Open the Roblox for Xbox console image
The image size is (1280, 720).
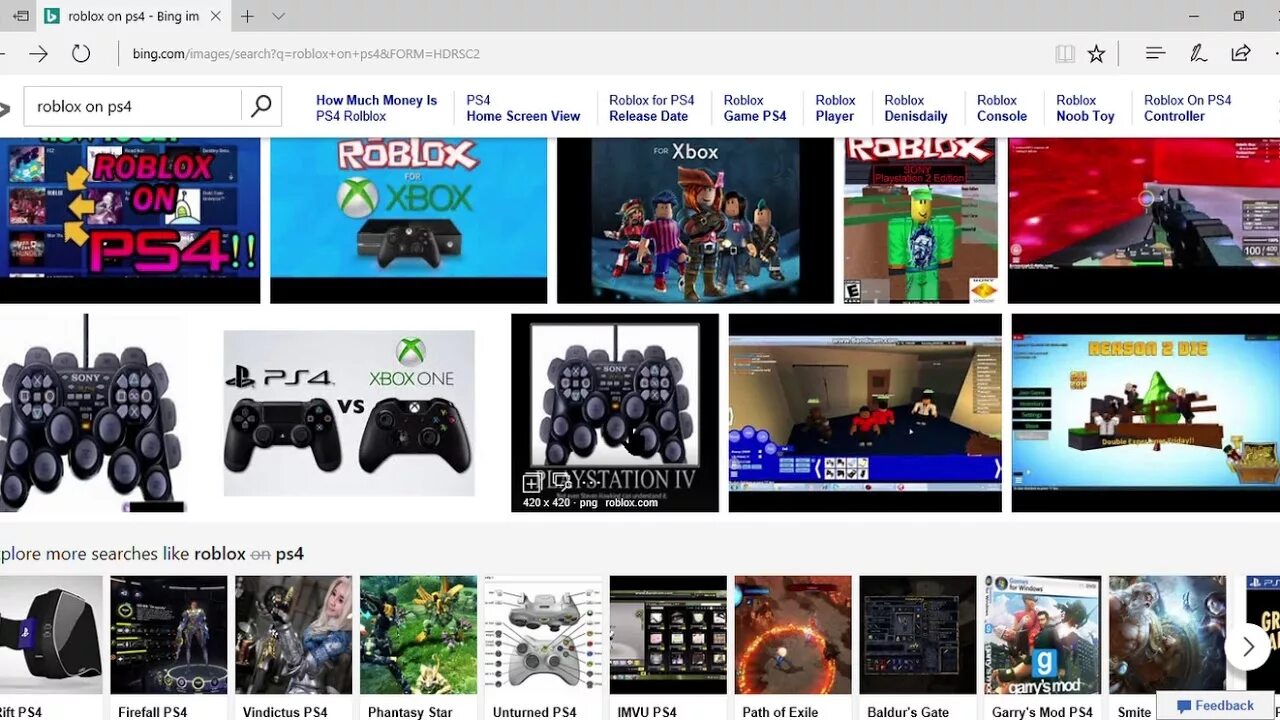(x=408, y=220)
